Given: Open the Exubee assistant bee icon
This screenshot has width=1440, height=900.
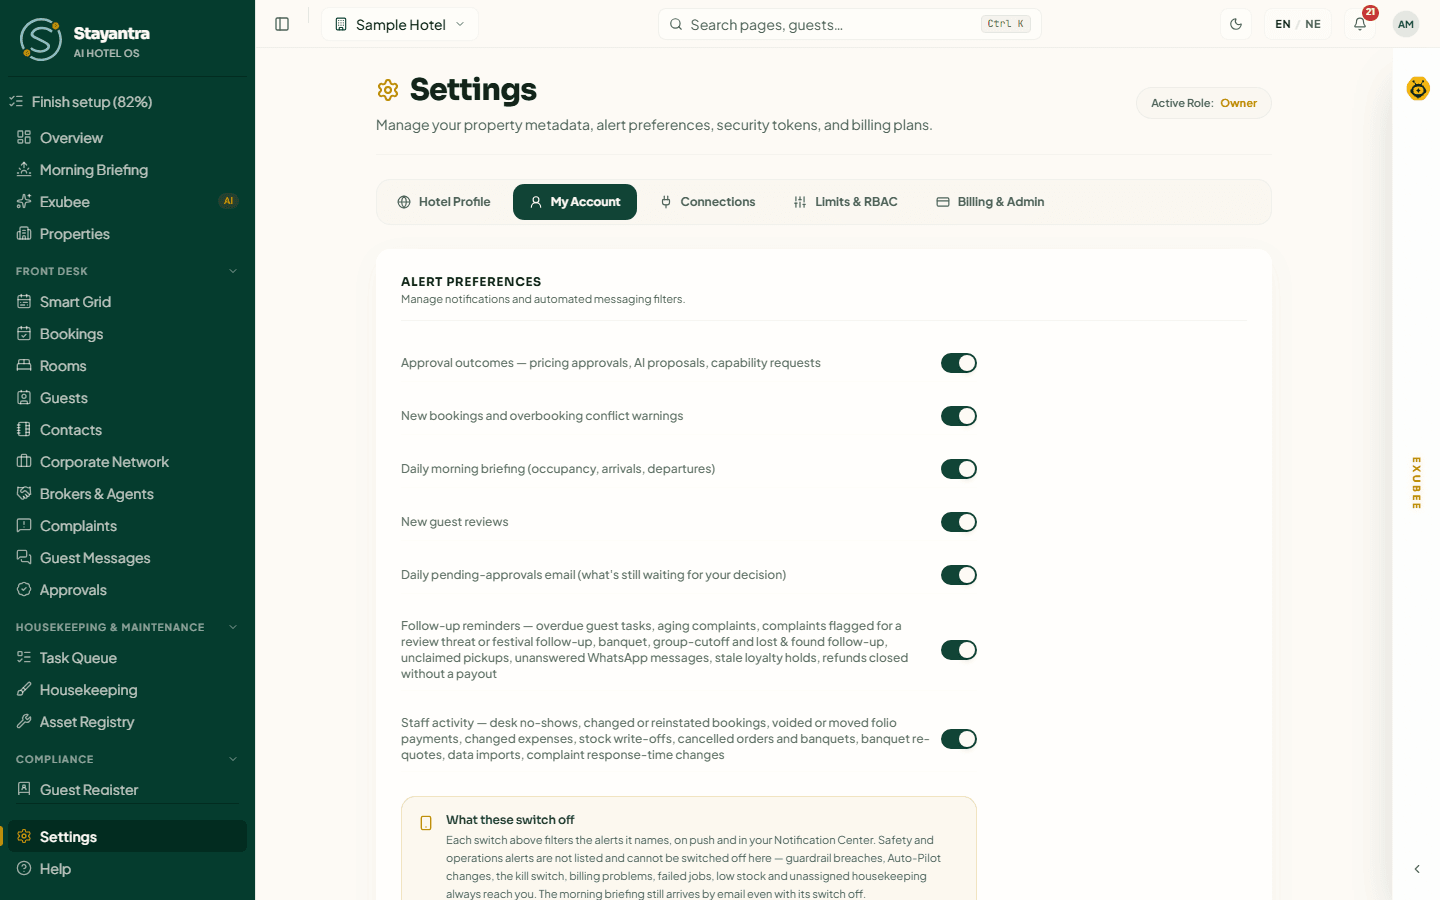Looking at the screenshot, I should [x=1418, y=89].
